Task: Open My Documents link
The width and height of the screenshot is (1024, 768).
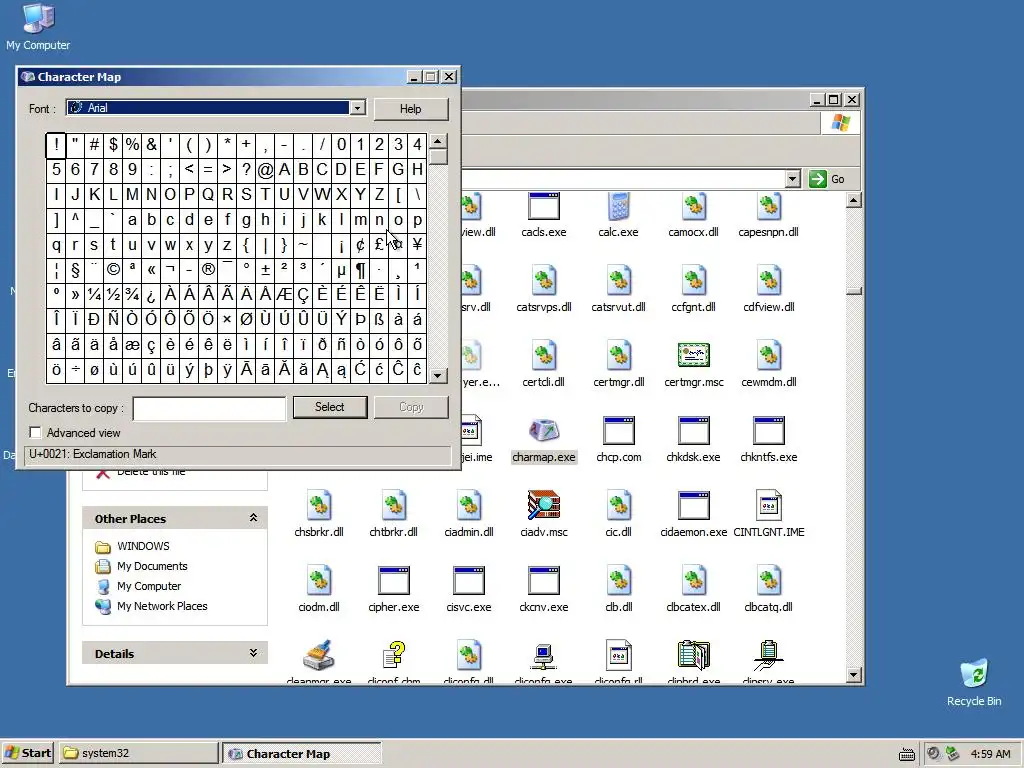Action: click(x=152, y=566)
